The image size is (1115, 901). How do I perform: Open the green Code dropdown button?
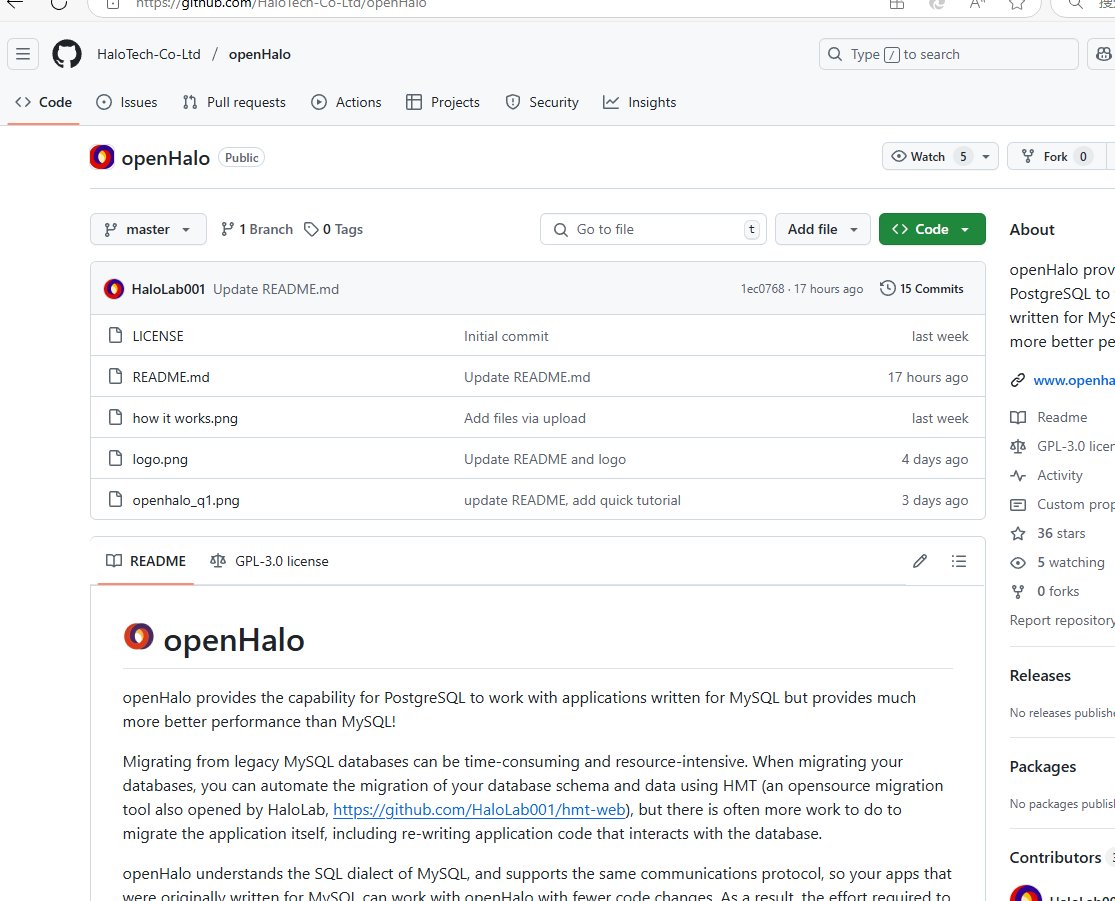(932, 229)
